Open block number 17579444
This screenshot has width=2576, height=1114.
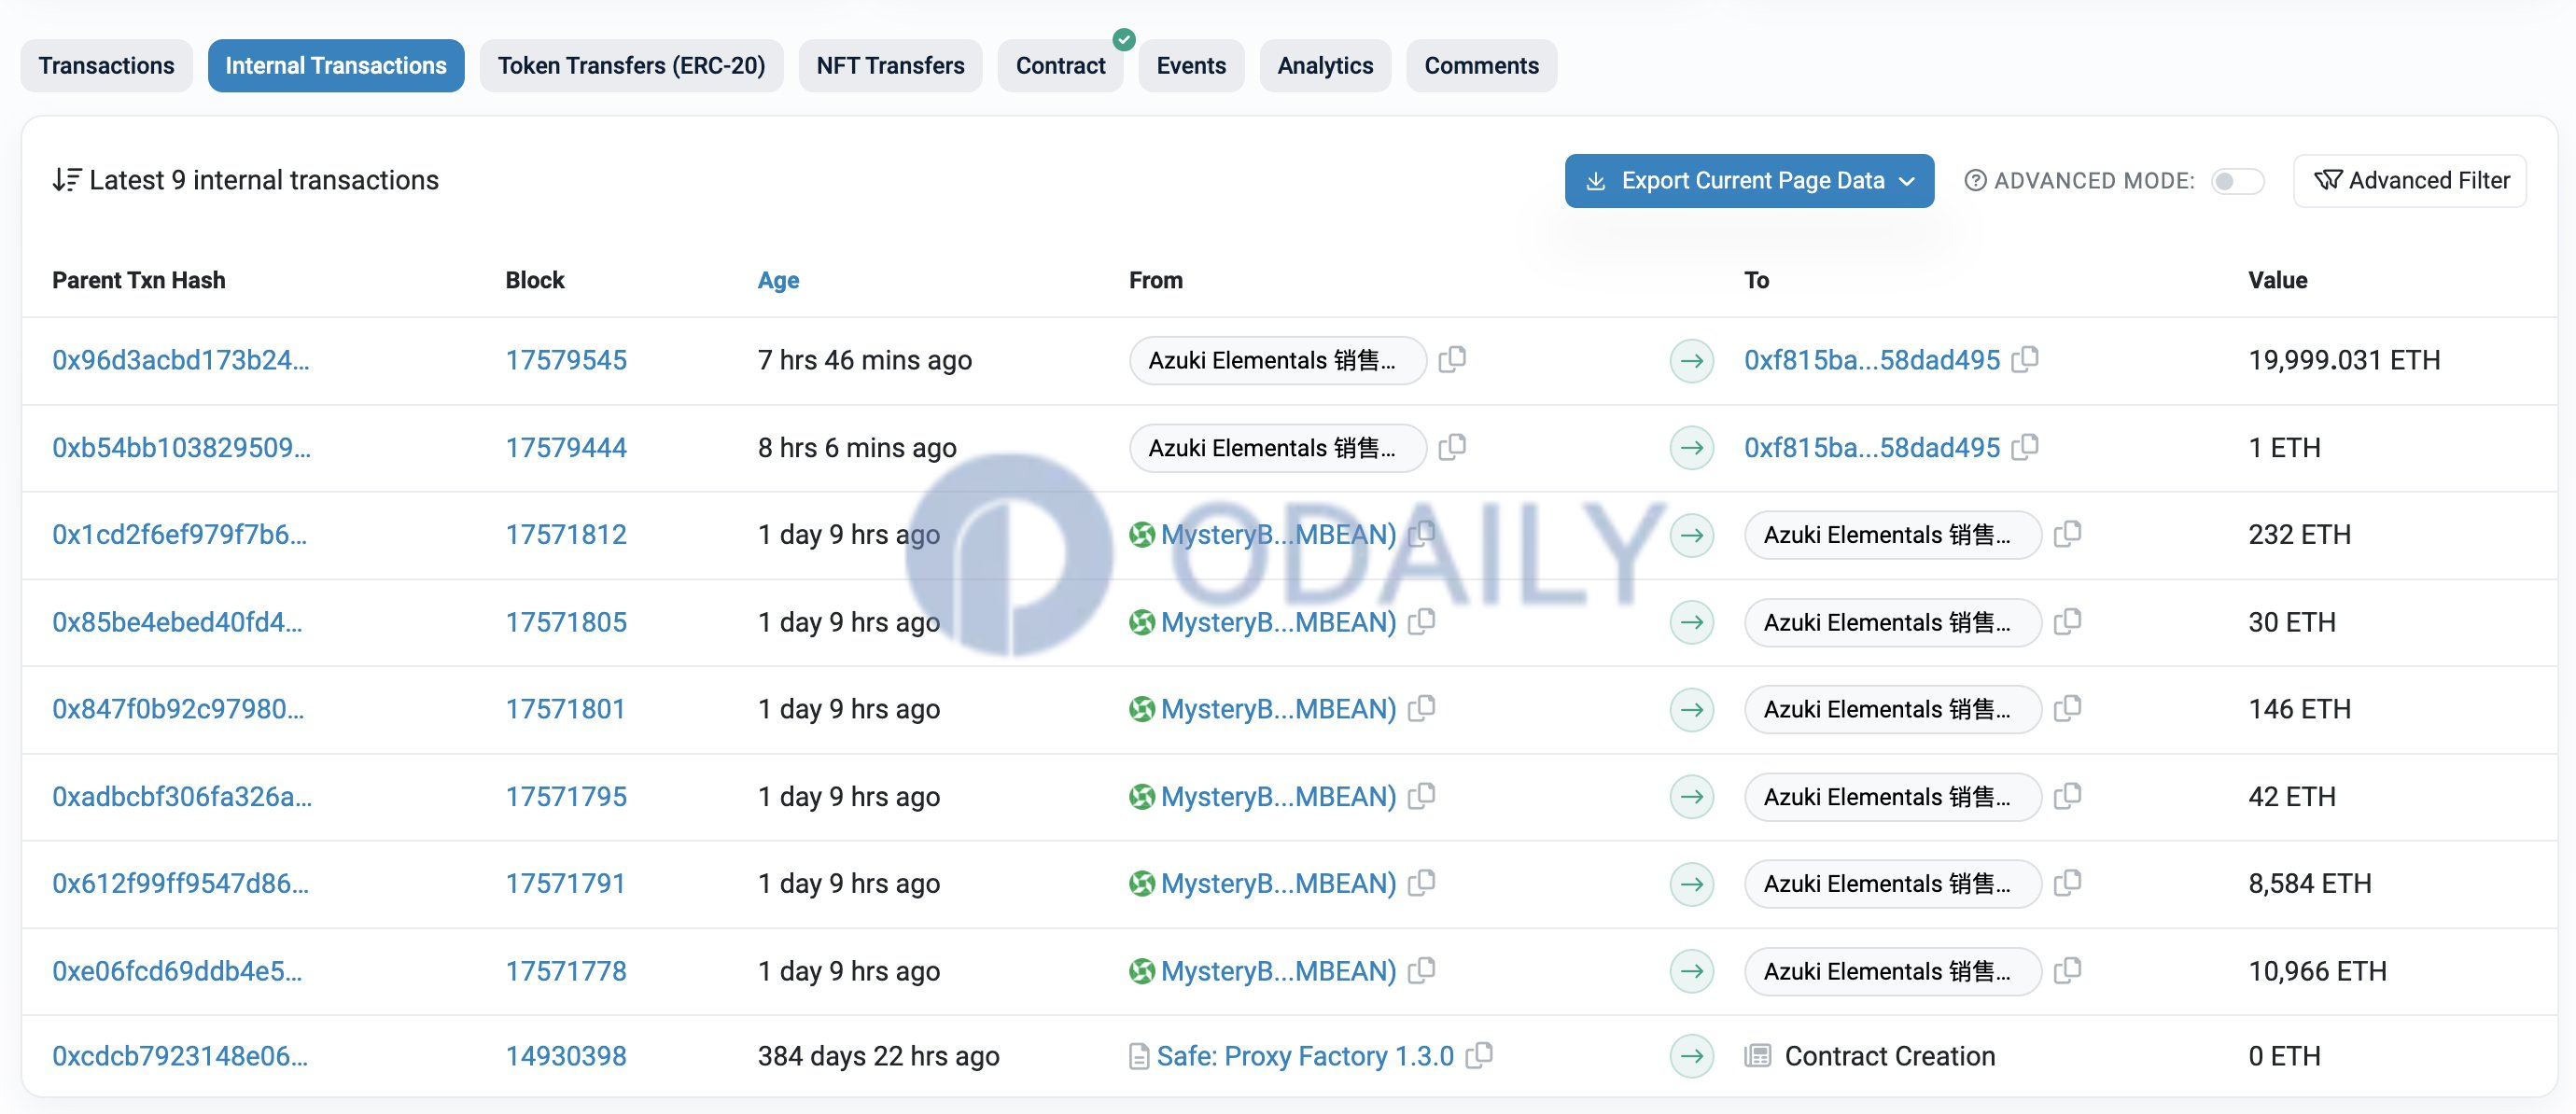(x=566, y=447)
